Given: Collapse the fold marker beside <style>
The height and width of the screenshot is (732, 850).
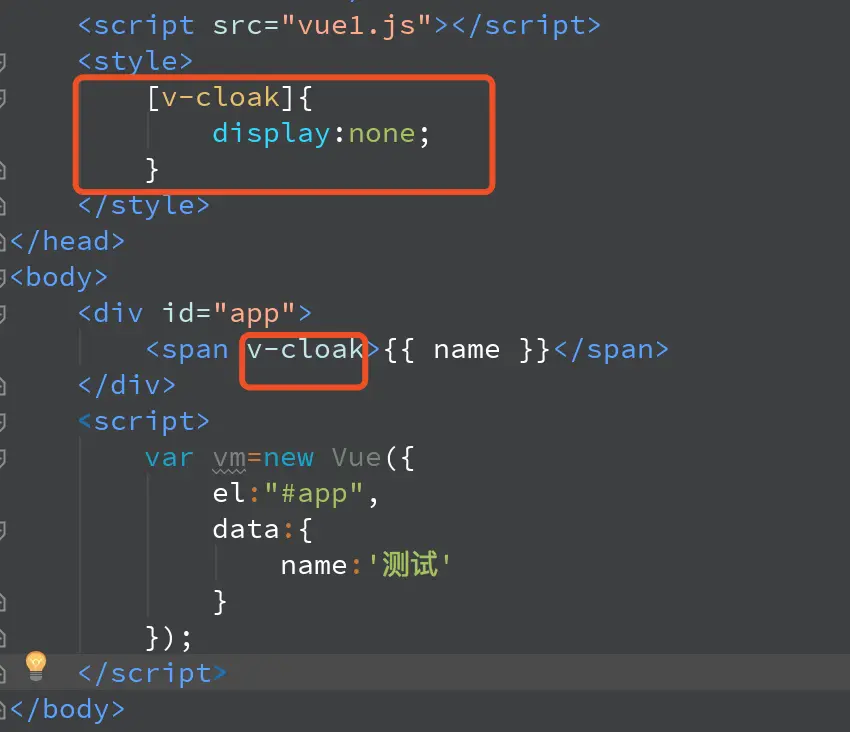Looking at the screenshot, I should point(2,62).
